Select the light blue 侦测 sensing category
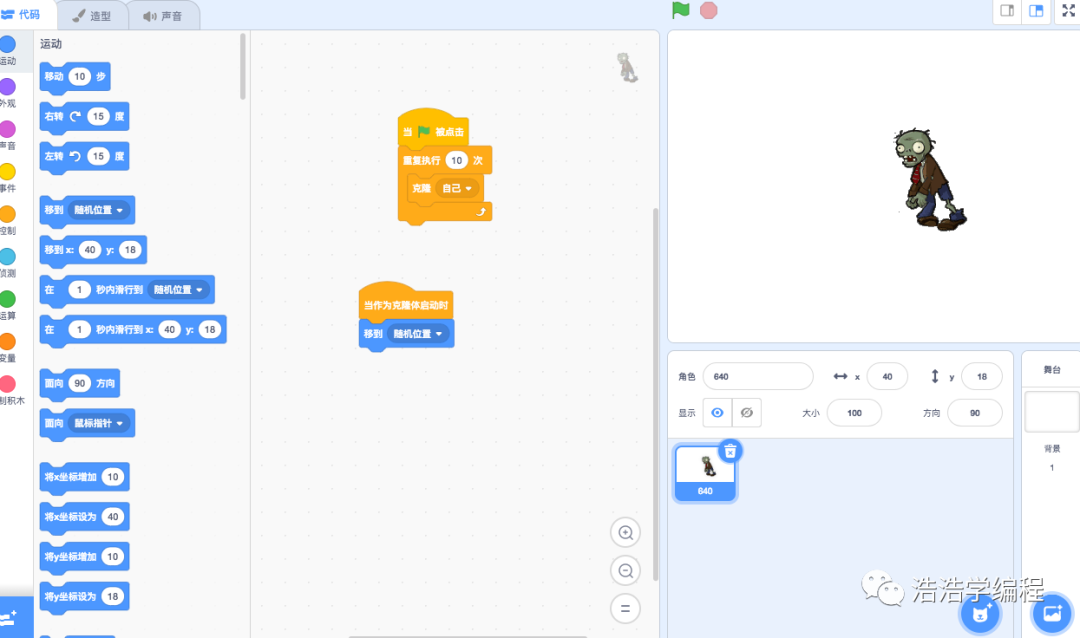 (8, 256)
